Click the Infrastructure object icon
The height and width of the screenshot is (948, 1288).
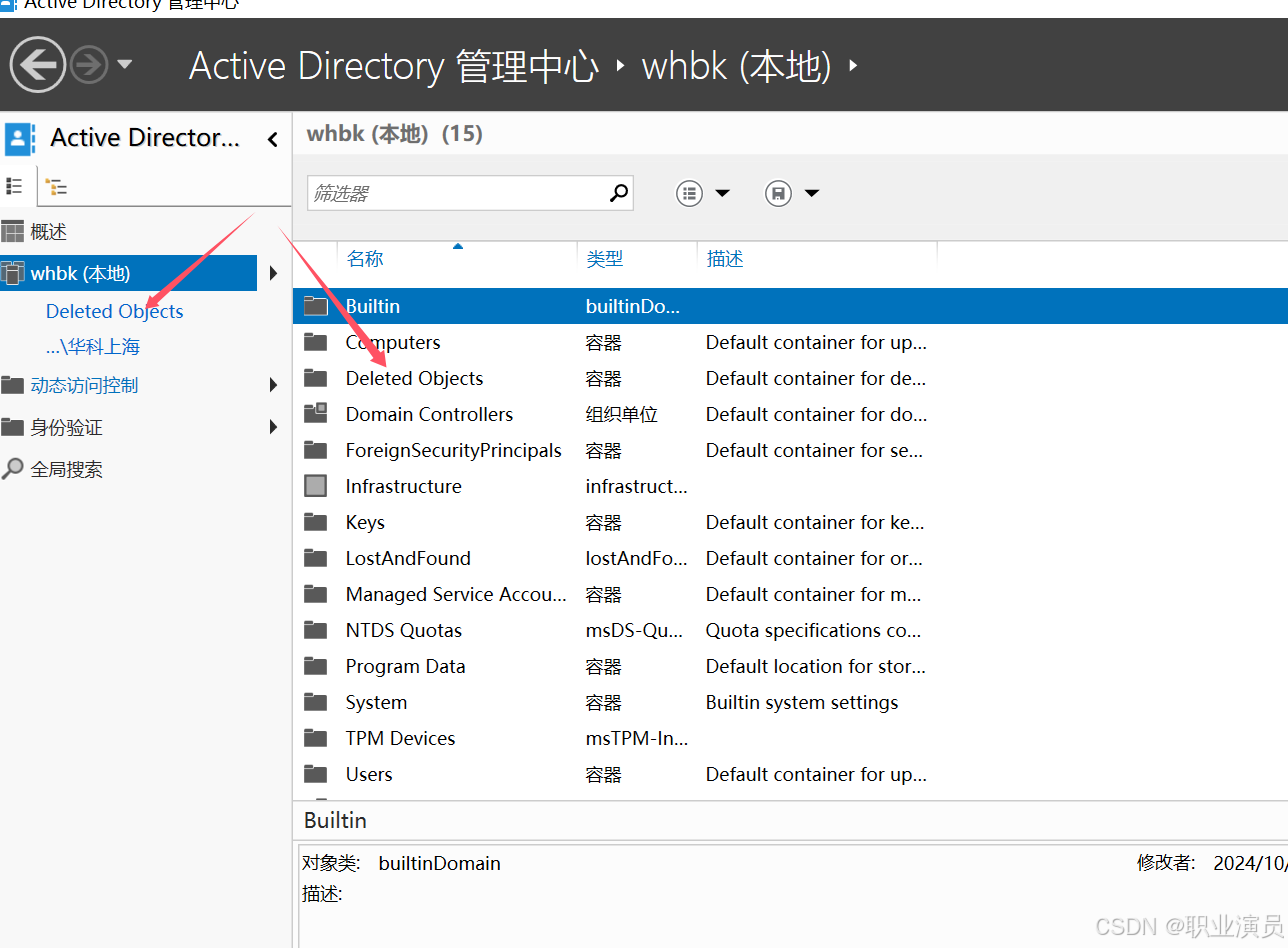(316, 486)
